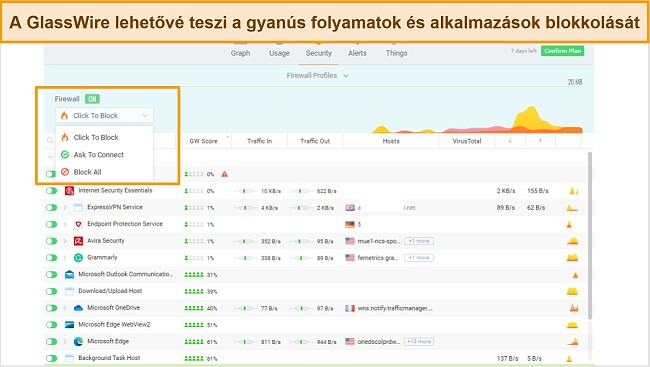Click the German flag in Endpoint Protection row
650x367 pixels.
tap(350, 224)
